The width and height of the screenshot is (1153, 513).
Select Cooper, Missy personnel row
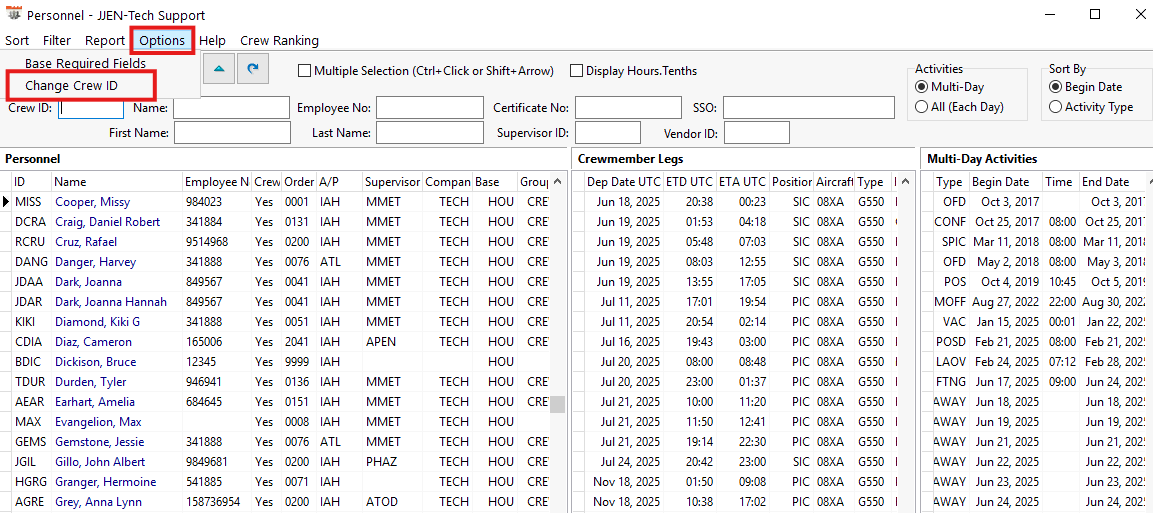92,202
